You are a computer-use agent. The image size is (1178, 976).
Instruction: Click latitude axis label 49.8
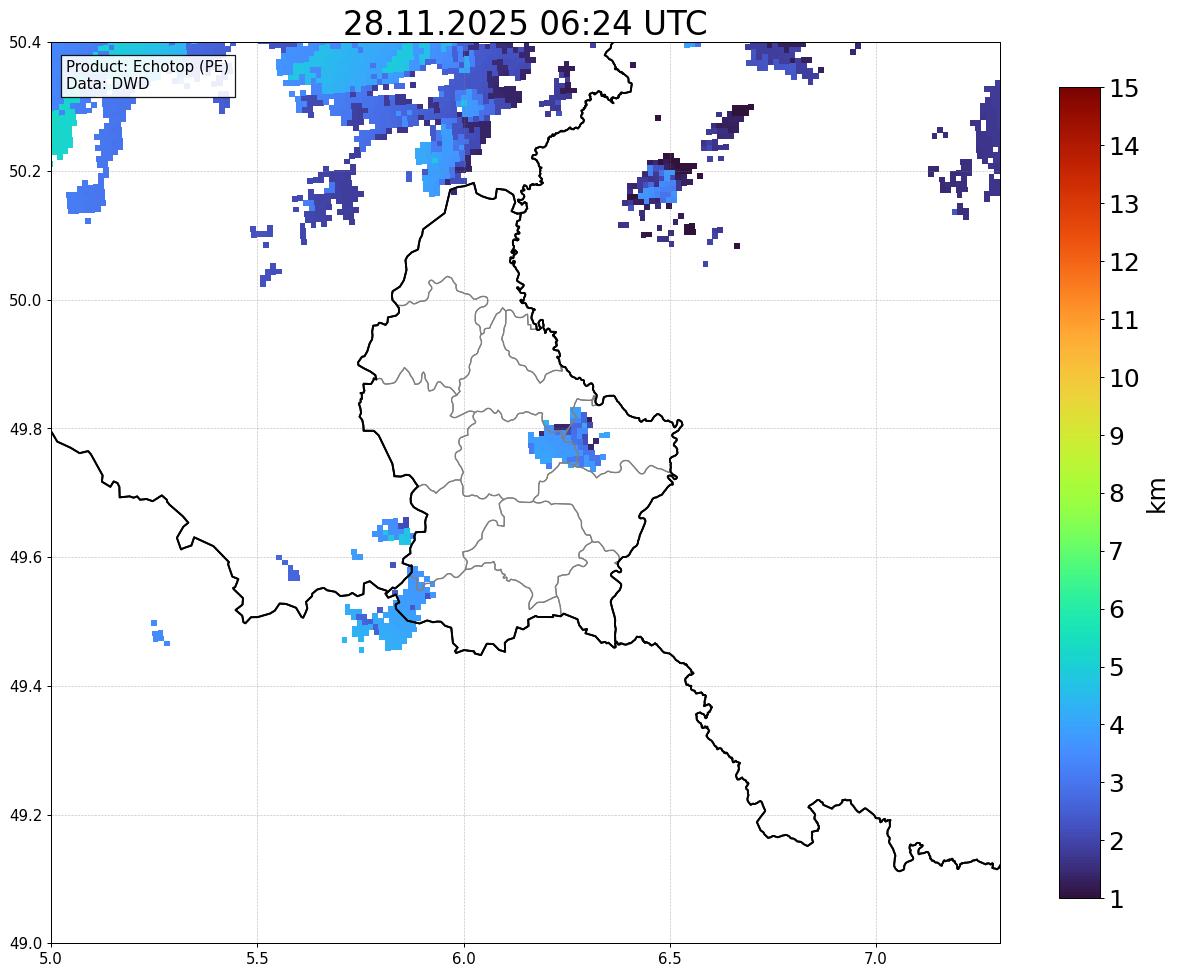click(x=26, y=429)
